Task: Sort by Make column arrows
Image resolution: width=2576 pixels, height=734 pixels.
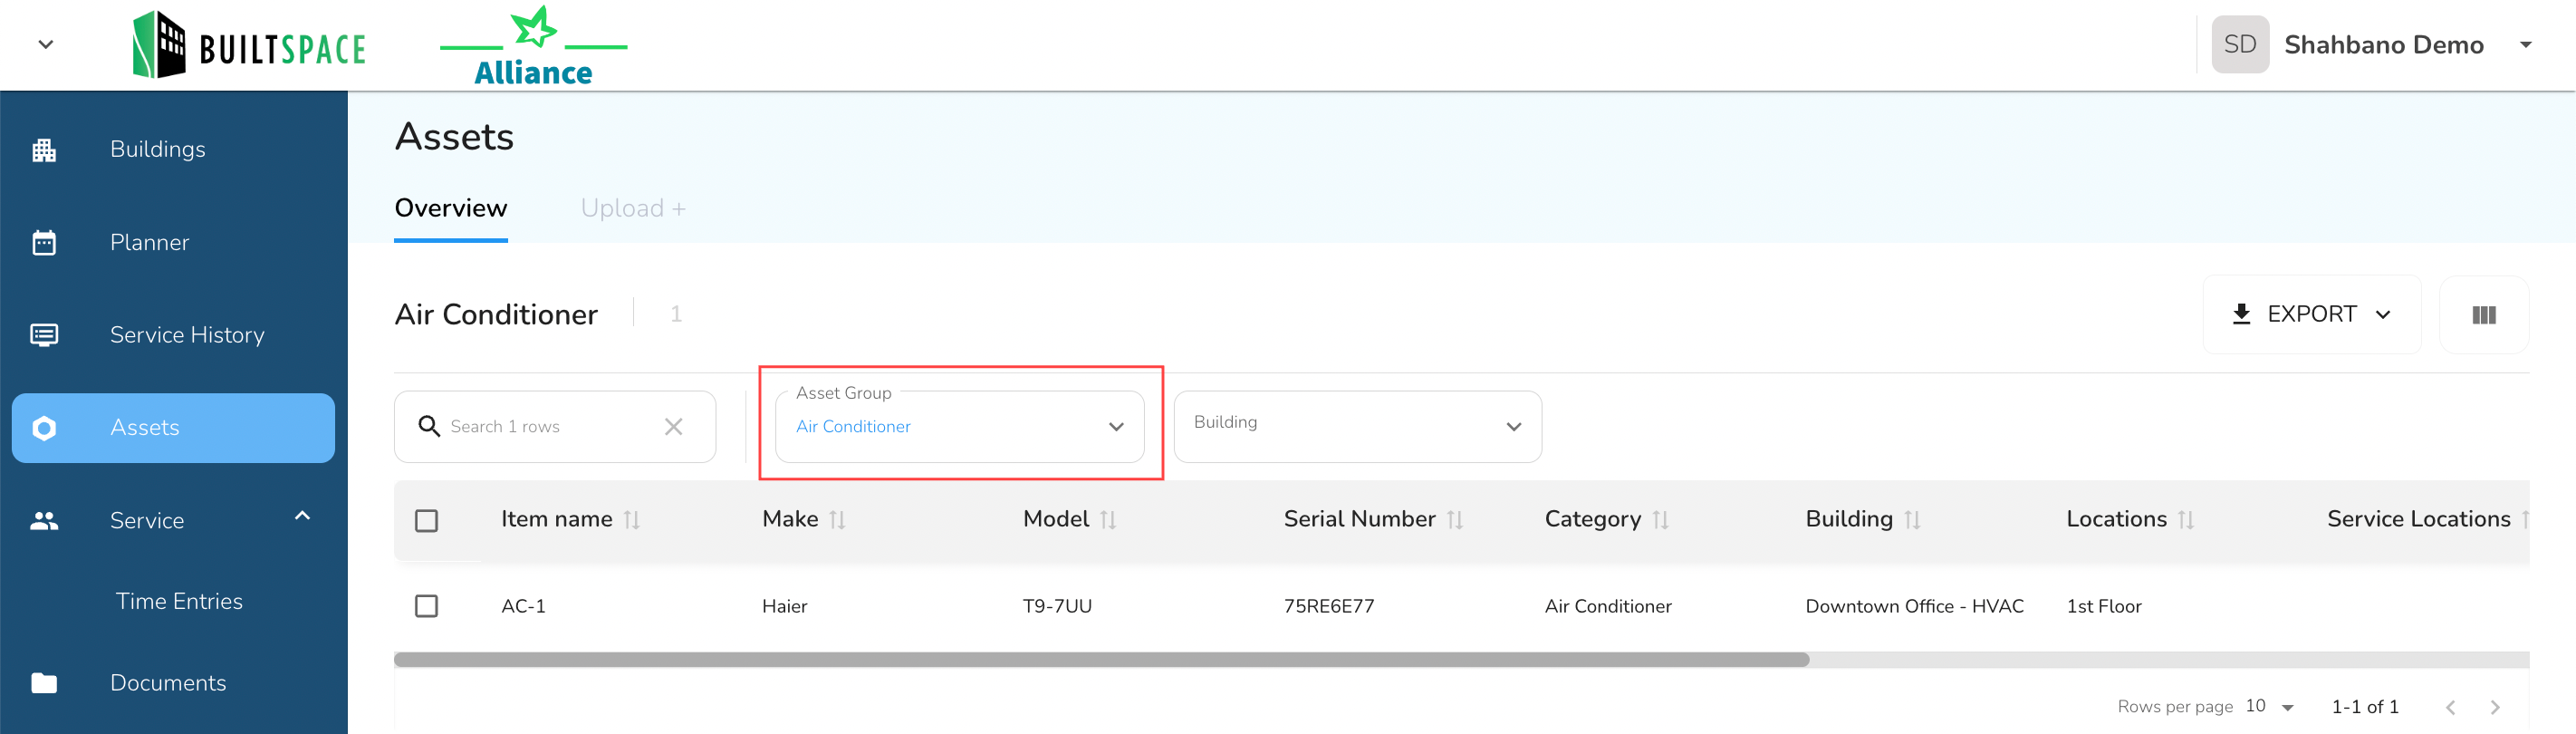Action: point(838,520)
